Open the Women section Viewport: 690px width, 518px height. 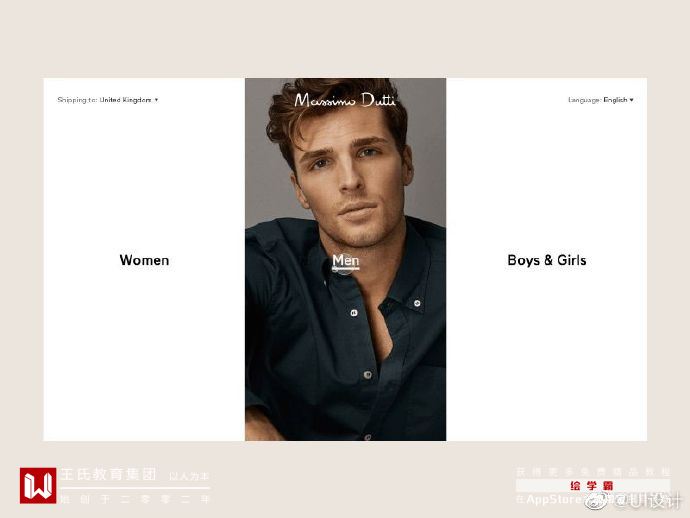coord(144,260)
